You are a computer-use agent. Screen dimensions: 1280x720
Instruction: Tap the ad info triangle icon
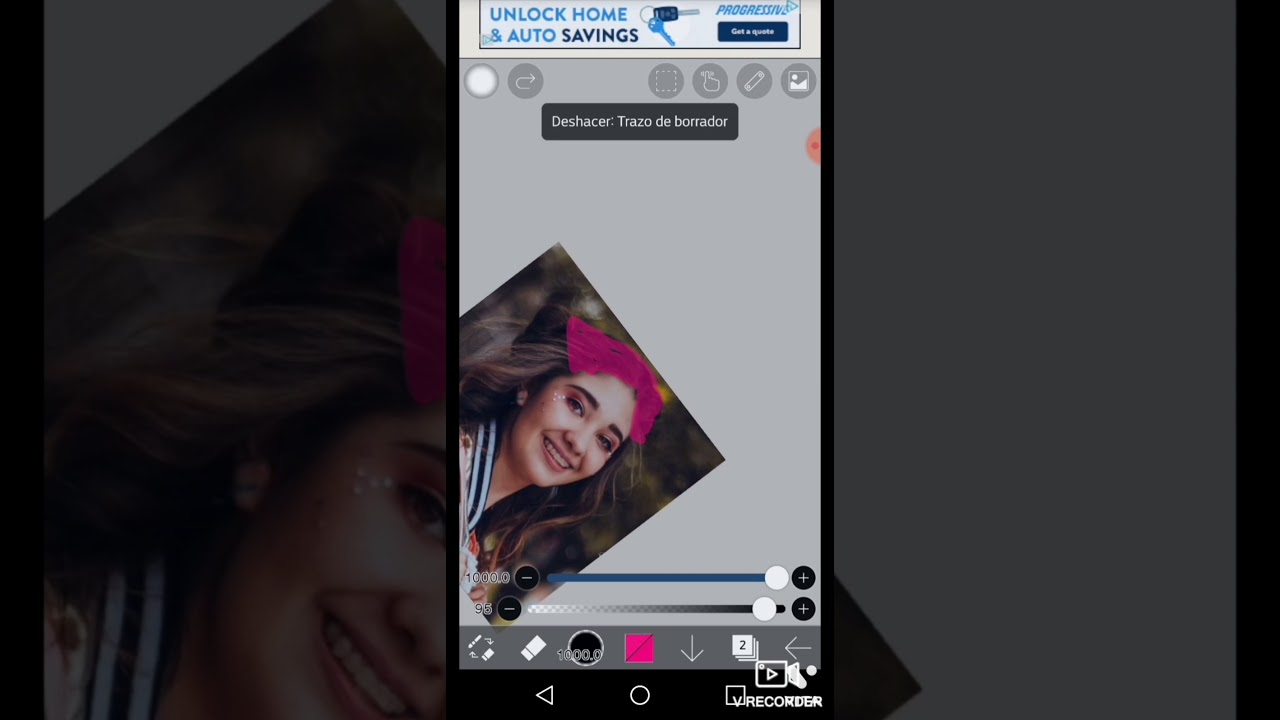792,6
